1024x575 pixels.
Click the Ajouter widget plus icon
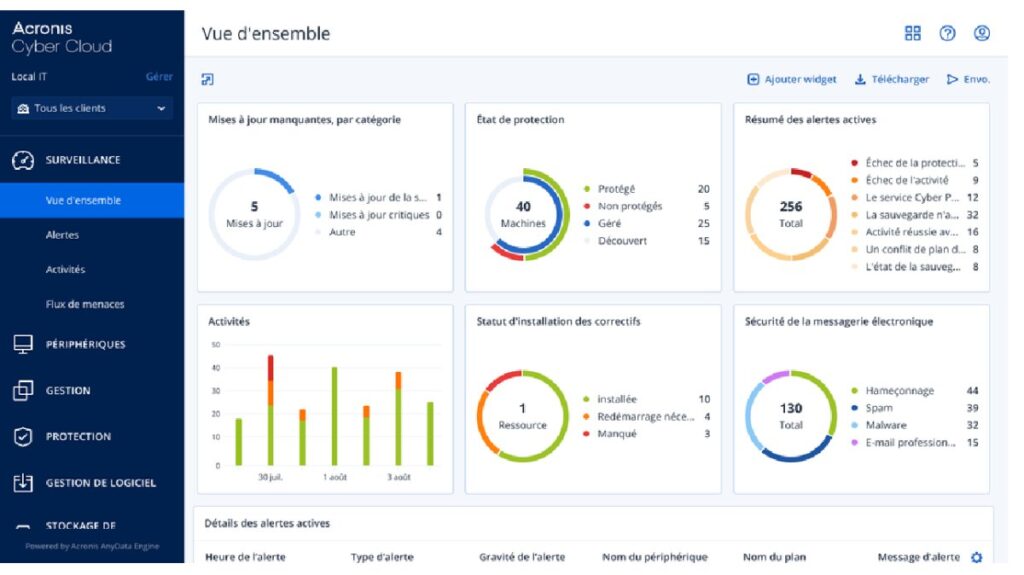pyautogui.click(x=753, y=79)
